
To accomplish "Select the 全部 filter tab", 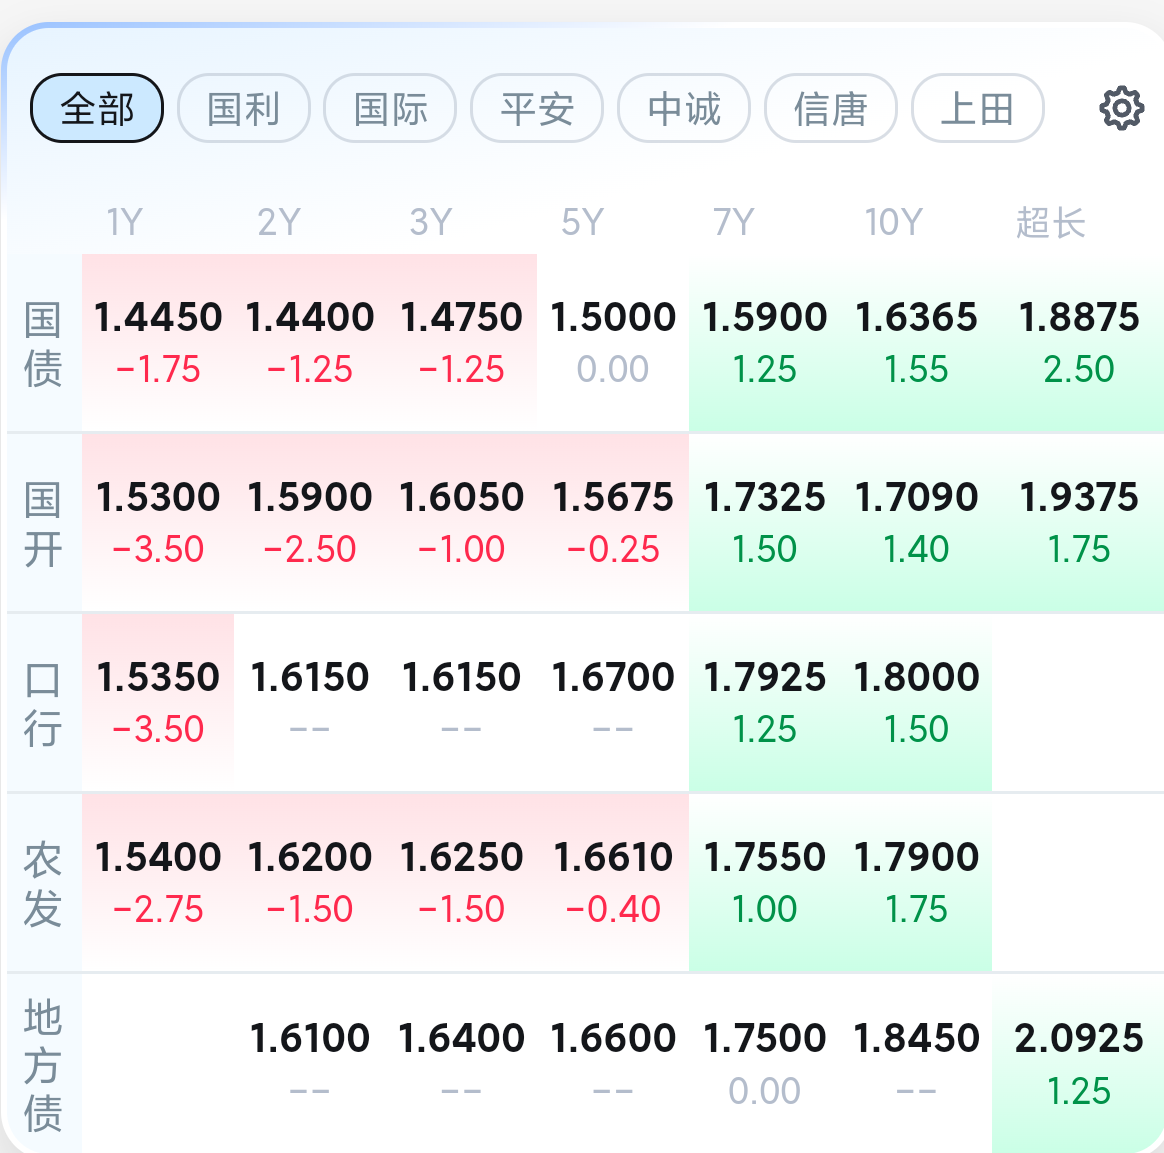I will click(97, 108).
